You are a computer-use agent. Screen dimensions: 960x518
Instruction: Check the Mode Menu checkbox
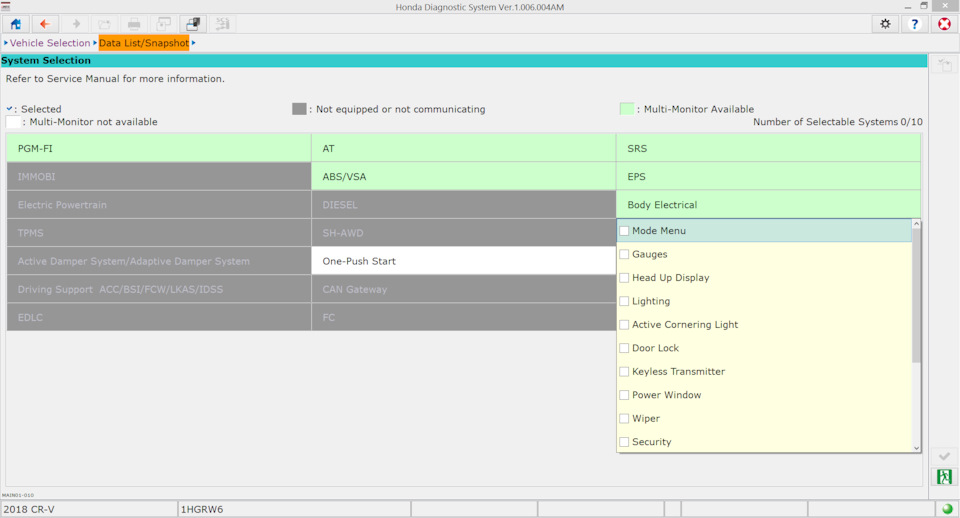624,231
